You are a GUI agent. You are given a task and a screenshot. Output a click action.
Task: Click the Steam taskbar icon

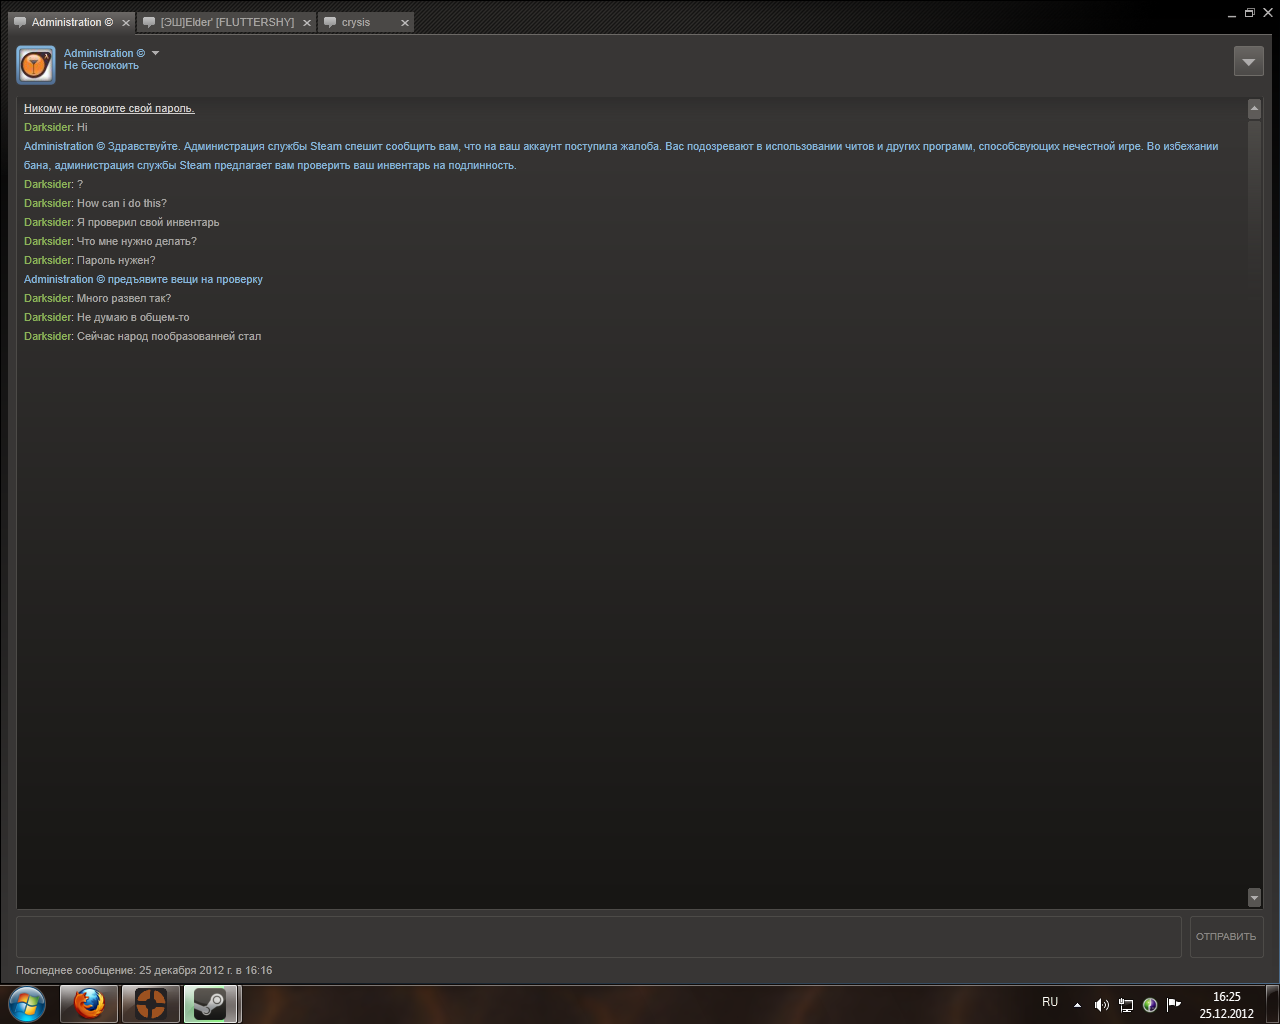(x=210, y=1004)
